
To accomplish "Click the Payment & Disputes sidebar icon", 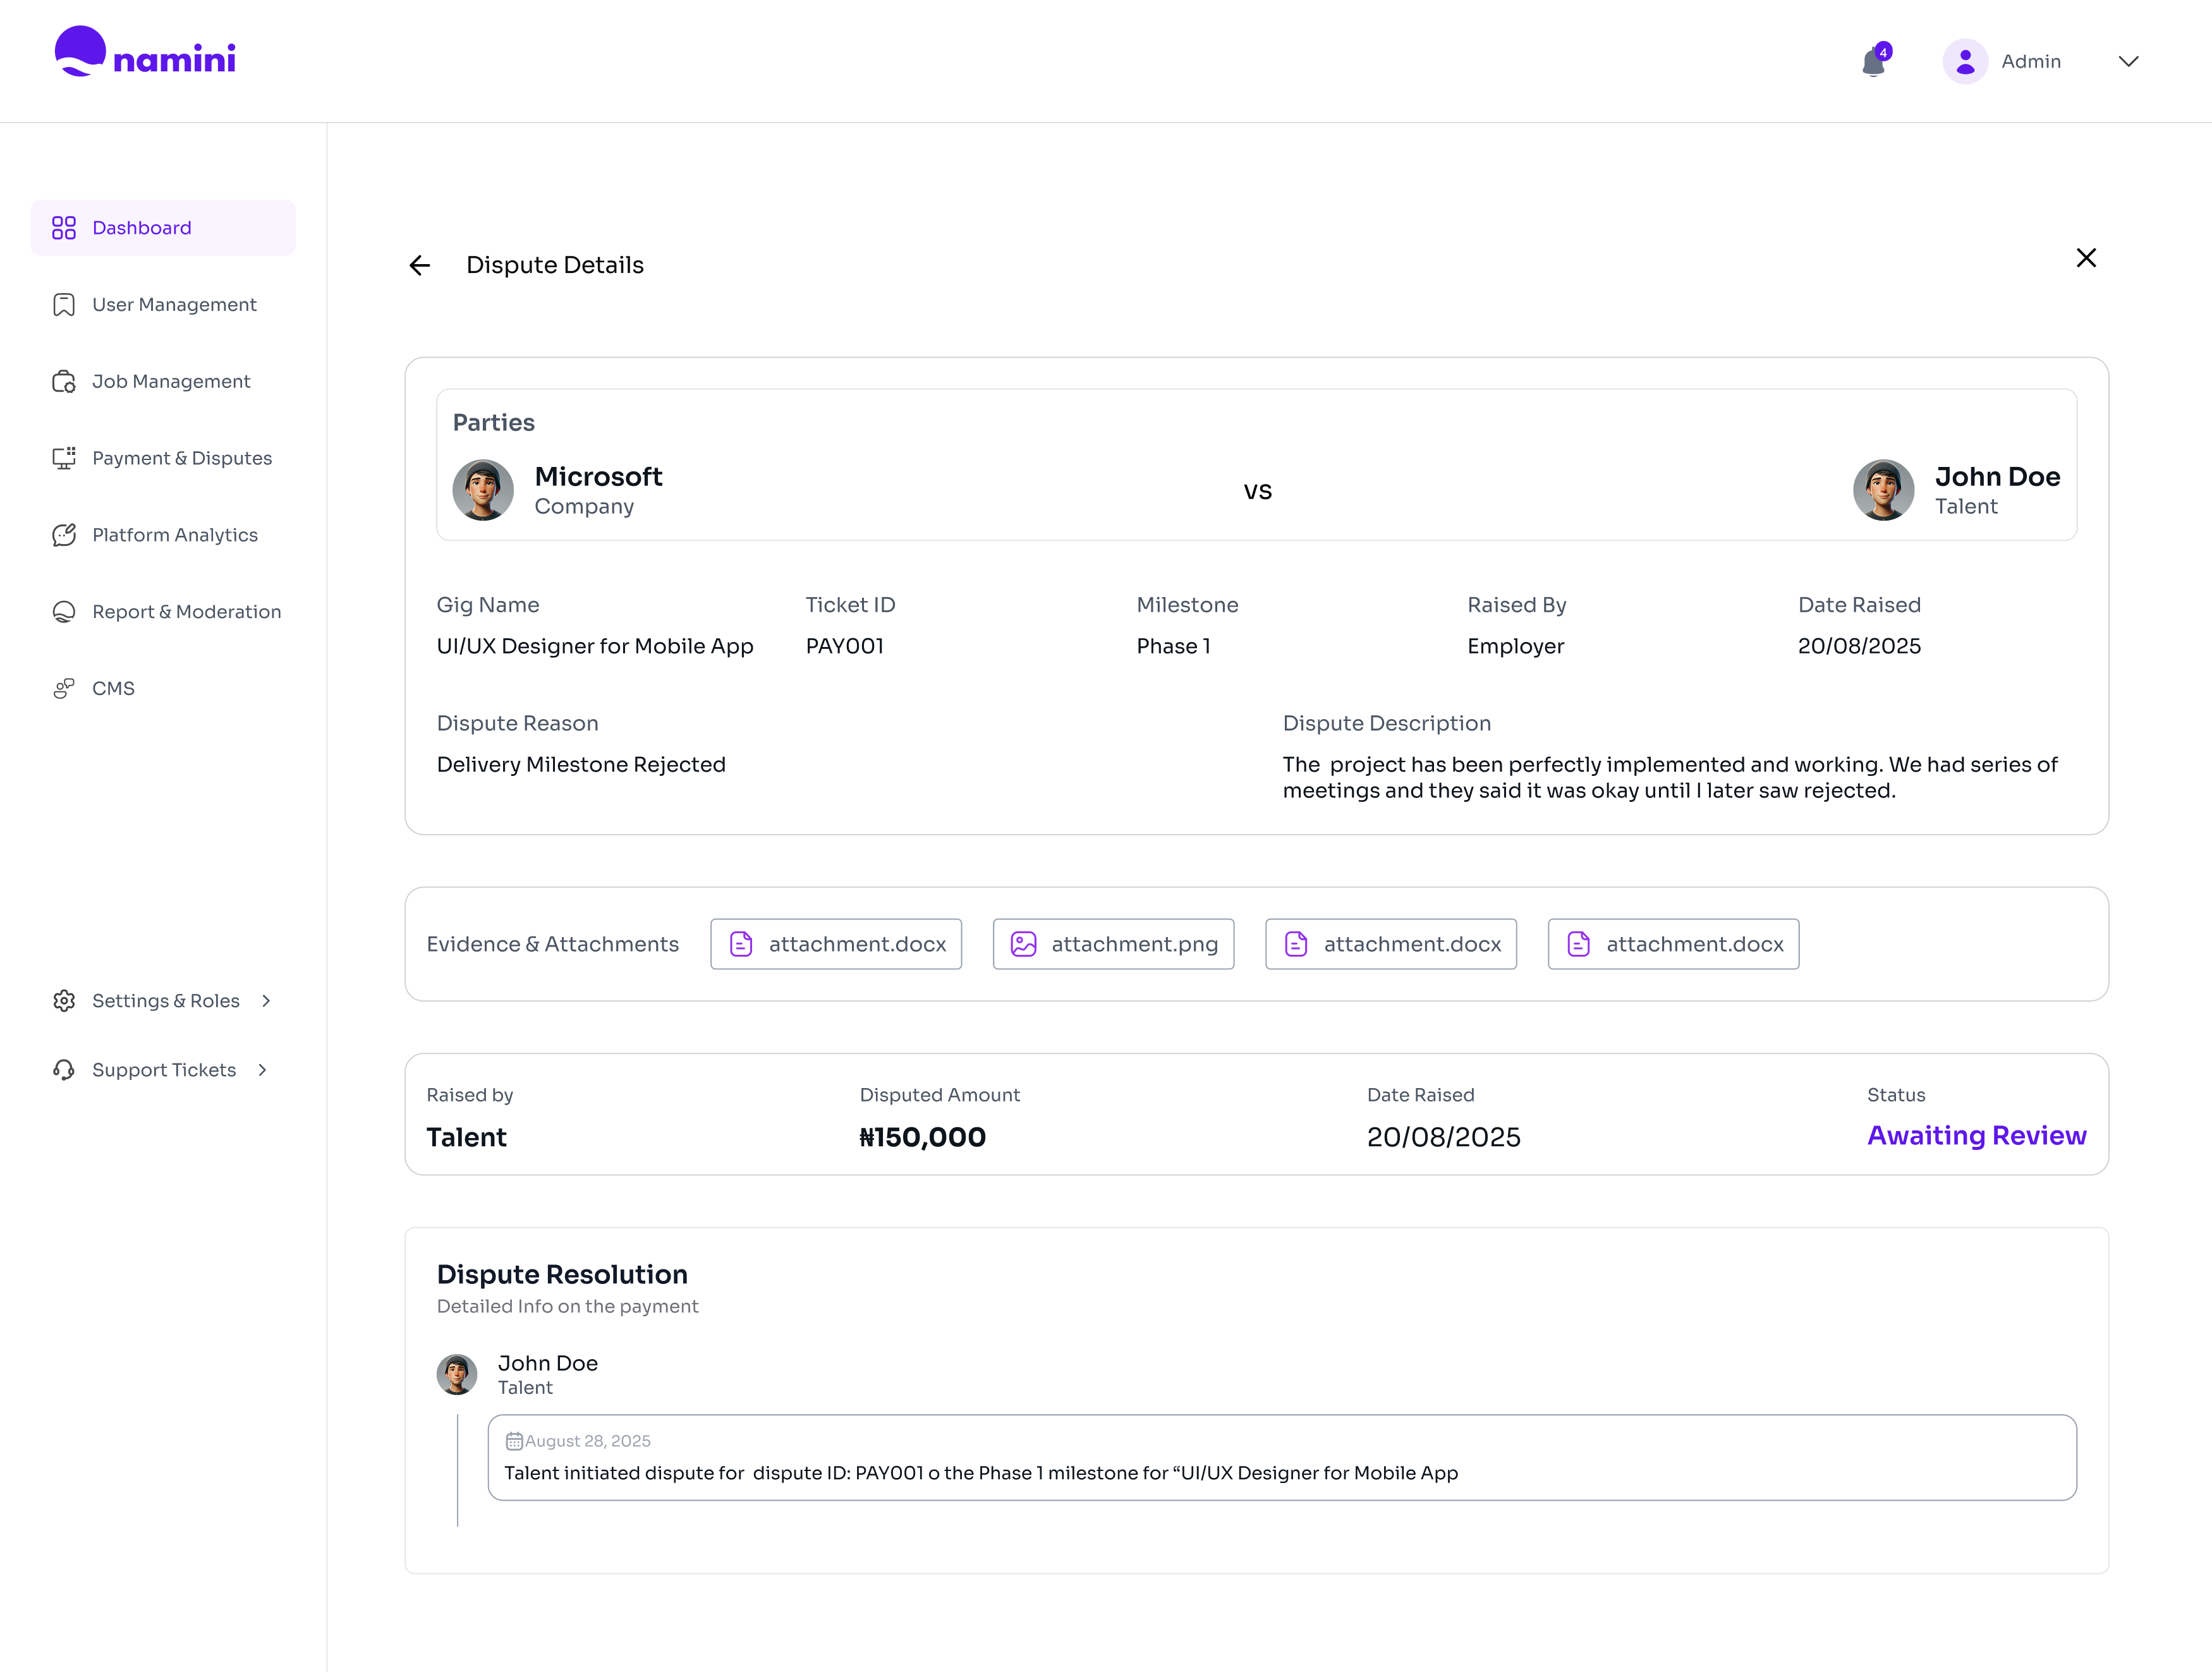I will pos(64,458).
